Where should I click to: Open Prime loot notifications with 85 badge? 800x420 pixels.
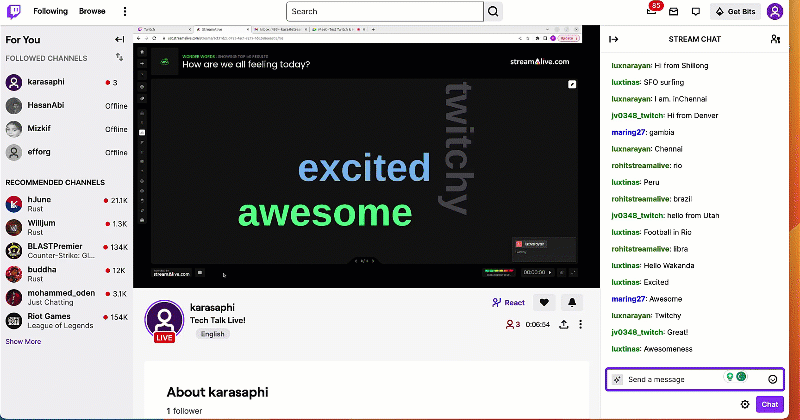[x=652, y=10]
